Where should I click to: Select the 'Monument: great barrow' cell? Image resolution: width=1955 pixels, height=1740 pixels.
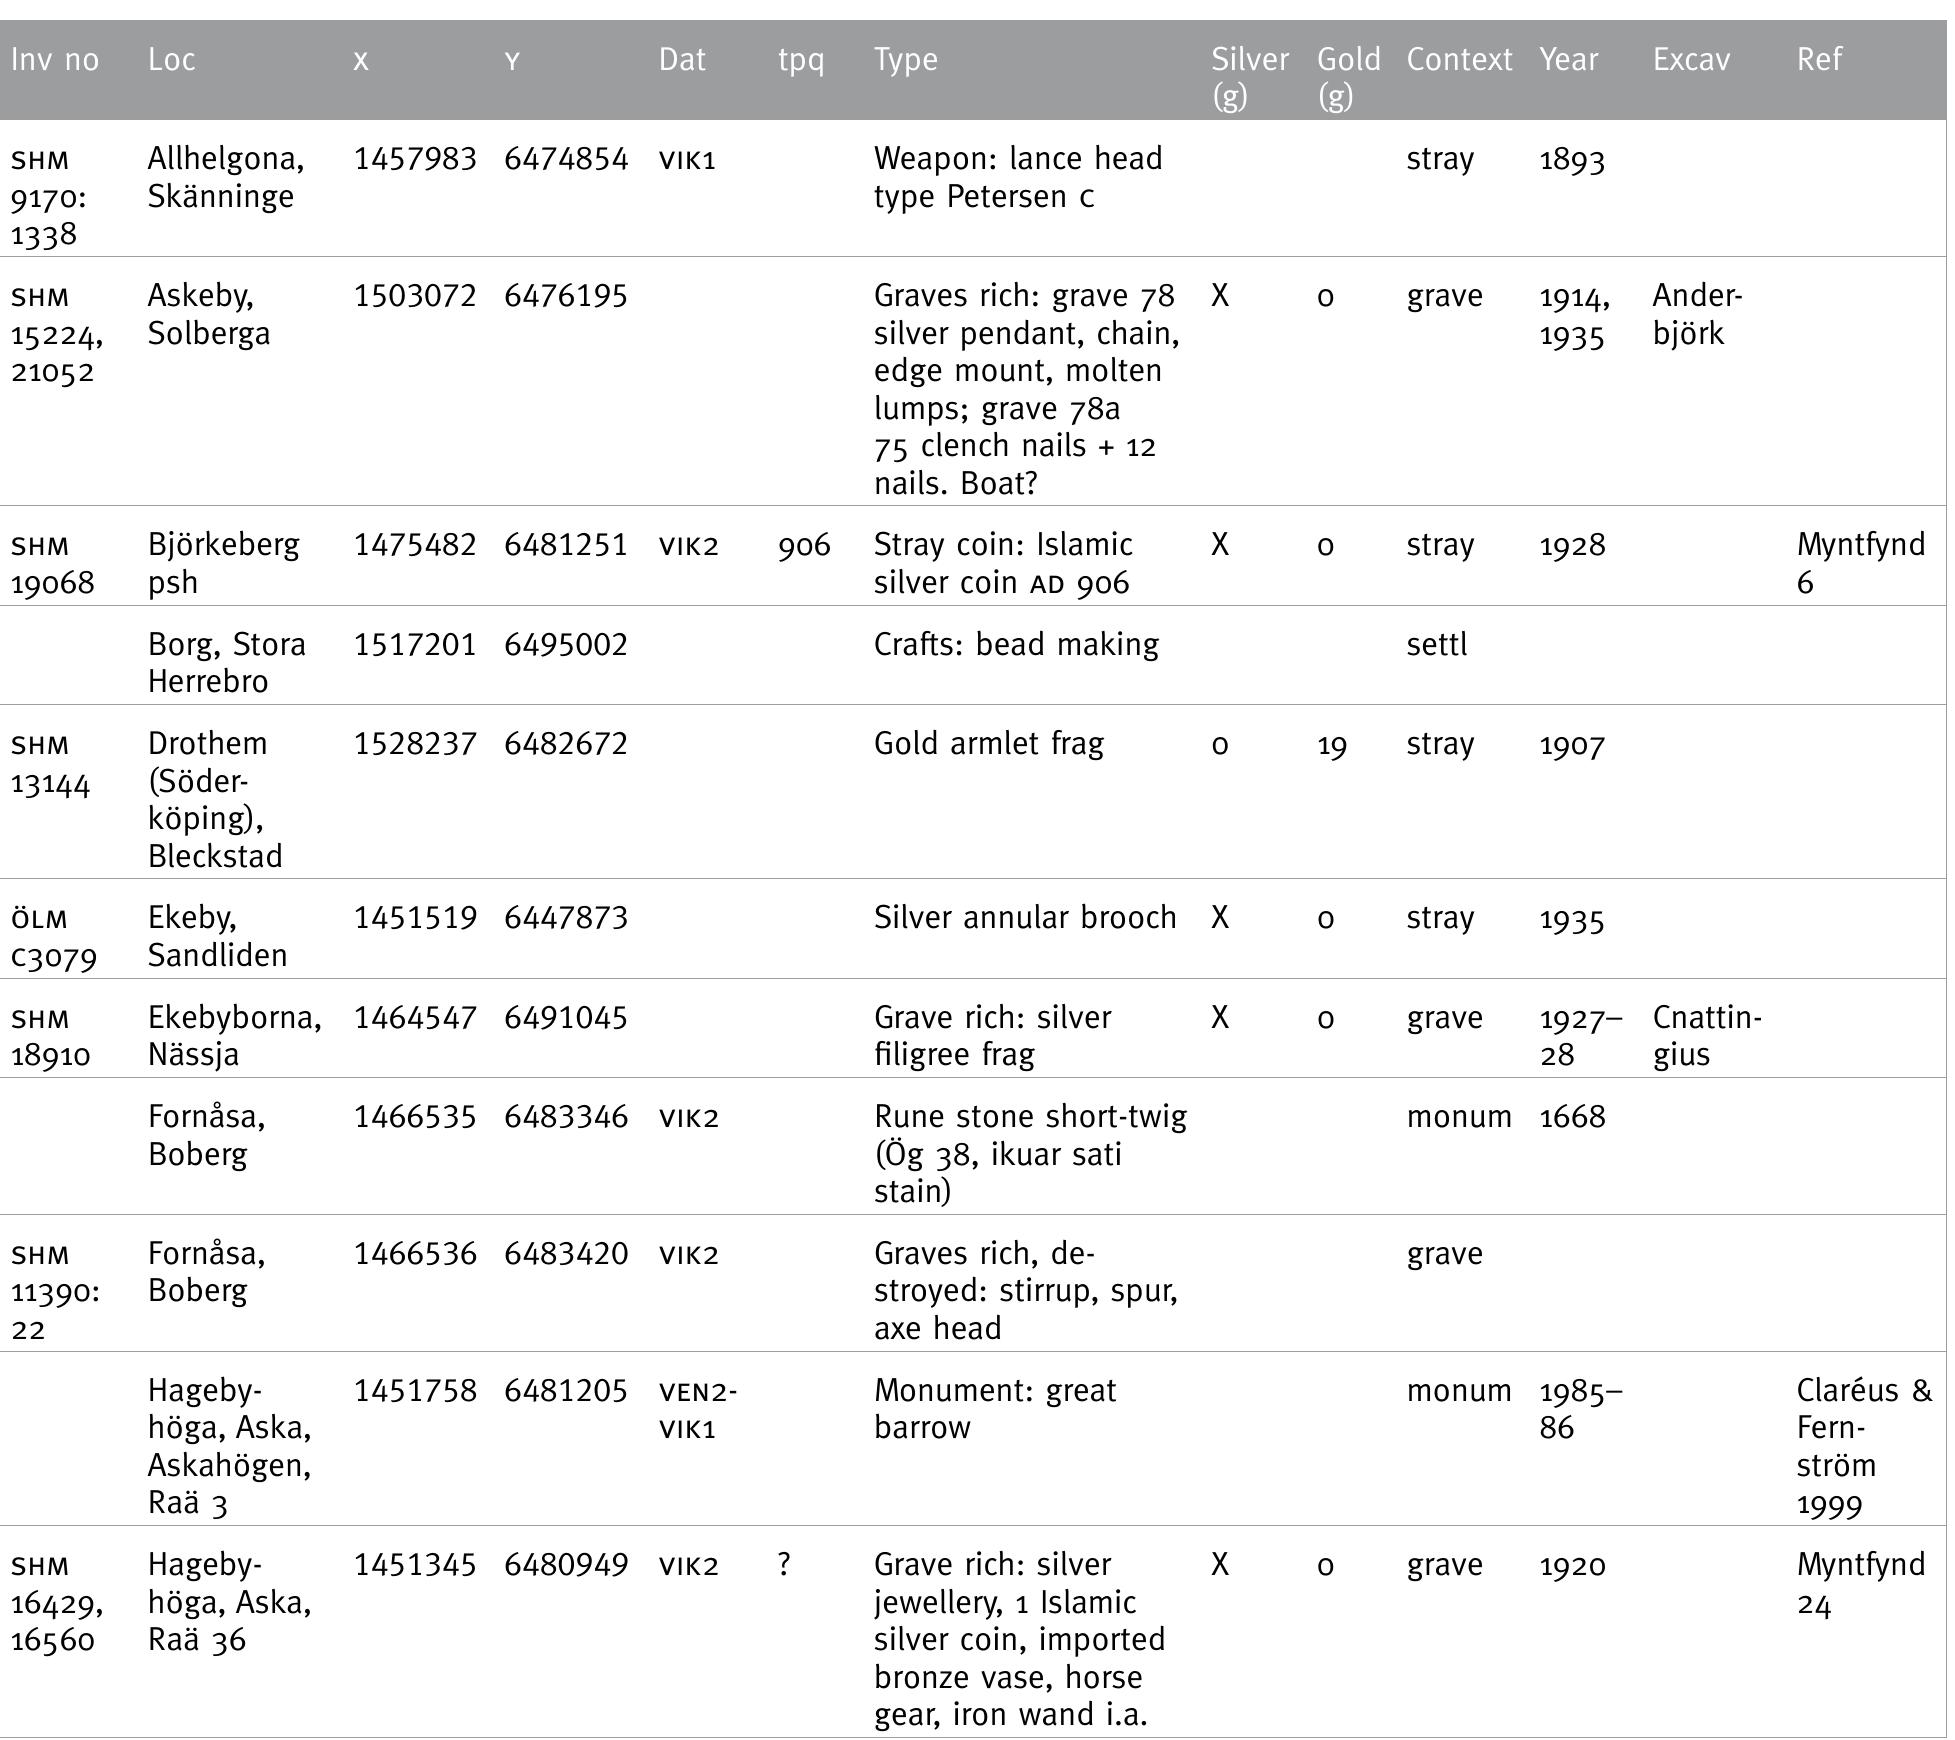tap(994, 1408)
